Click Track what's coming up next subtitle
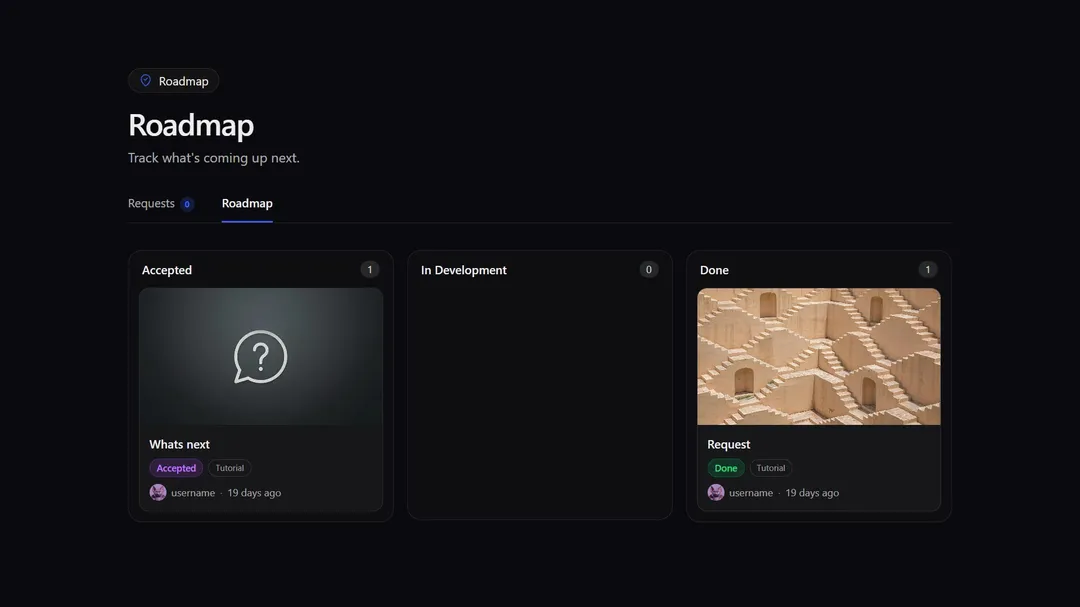Screen dimensions: 1080x607 click(214, 158)
